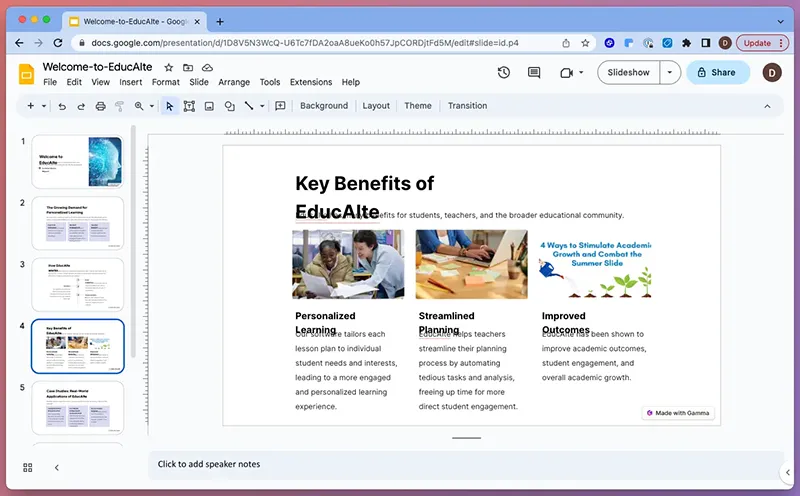
Task: Click the Transition button
Action: (x=467, y=106)
